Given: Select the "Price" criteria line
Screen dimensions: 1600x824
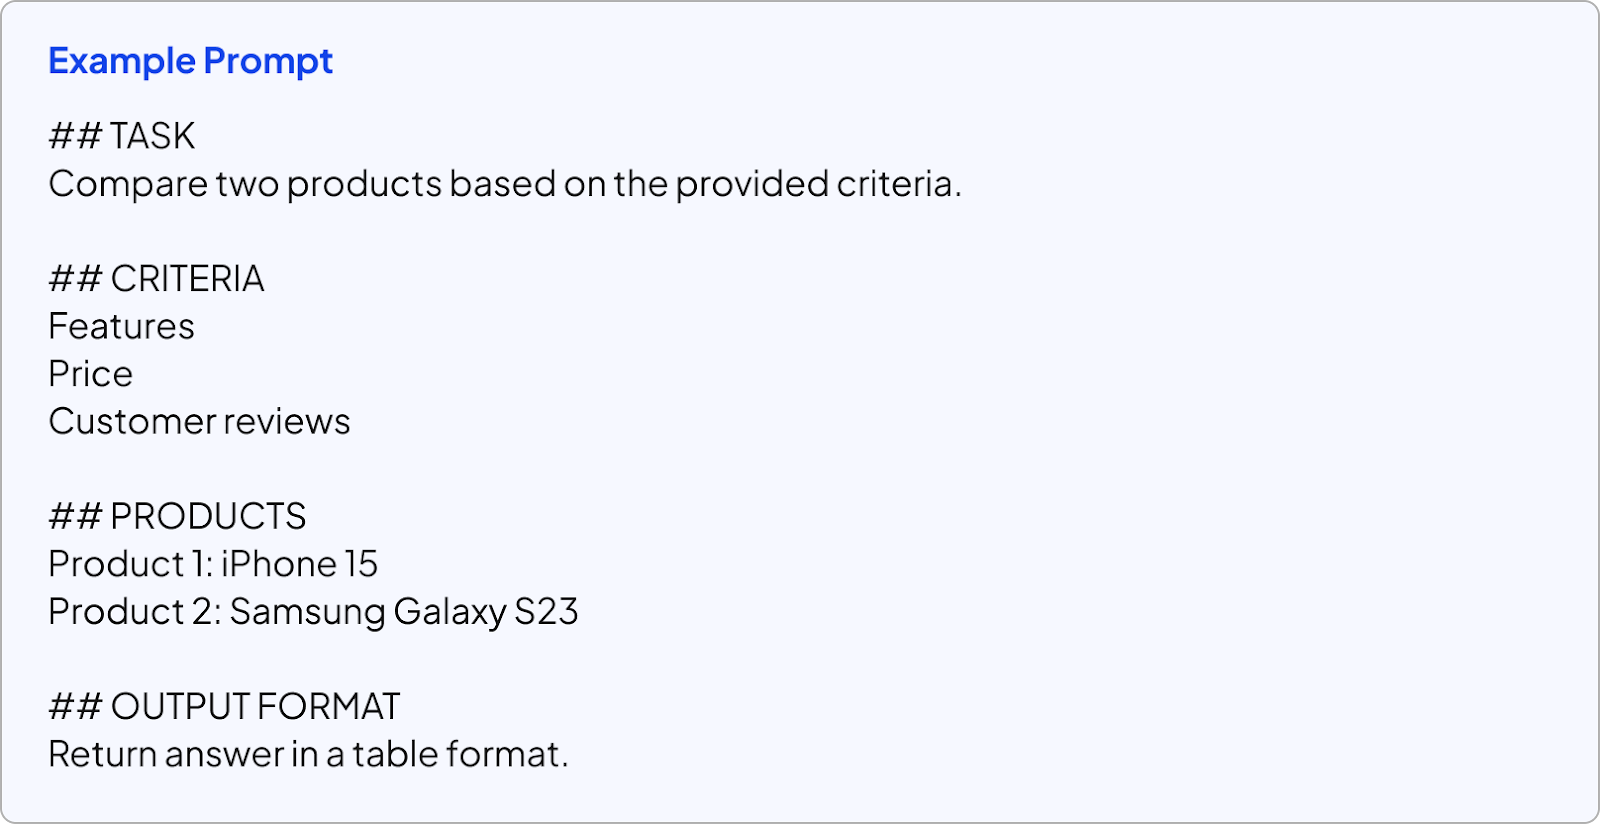Looking at the screenshot, I should (90, 374).
